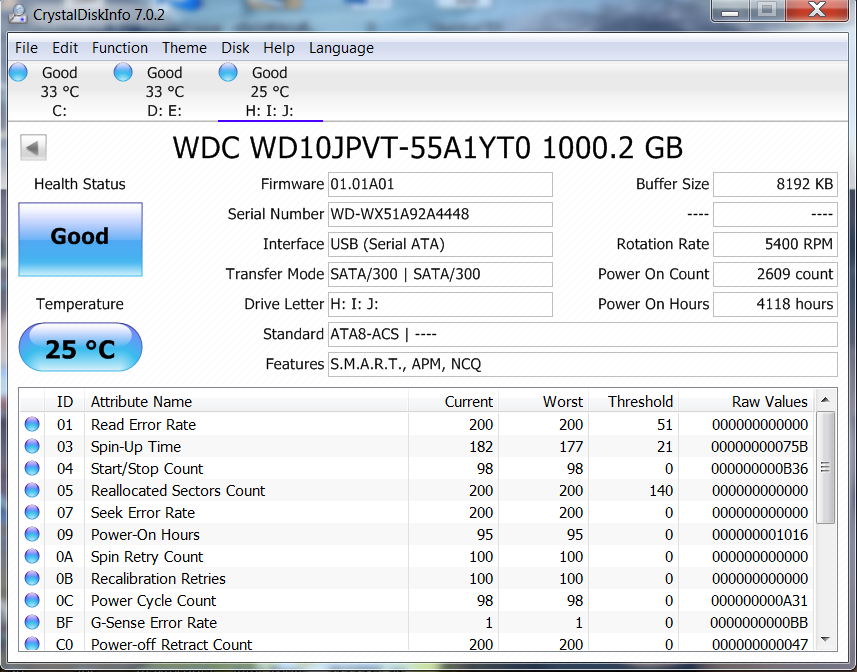Click the status orb for Recalibration Retries
Viewport: 857px width, 672px height.
pos(32,578)
